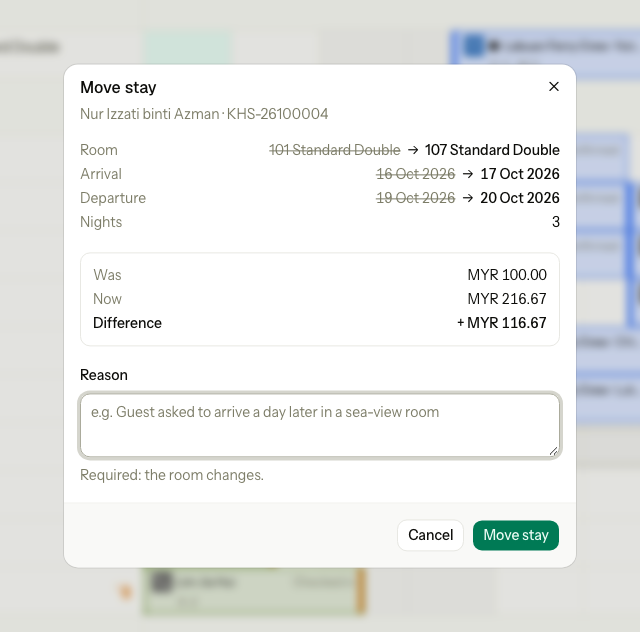Click the new room 107 Standard Double
Image resolution: width=640 pixels, height=632 pixels.
coord(492,150)
